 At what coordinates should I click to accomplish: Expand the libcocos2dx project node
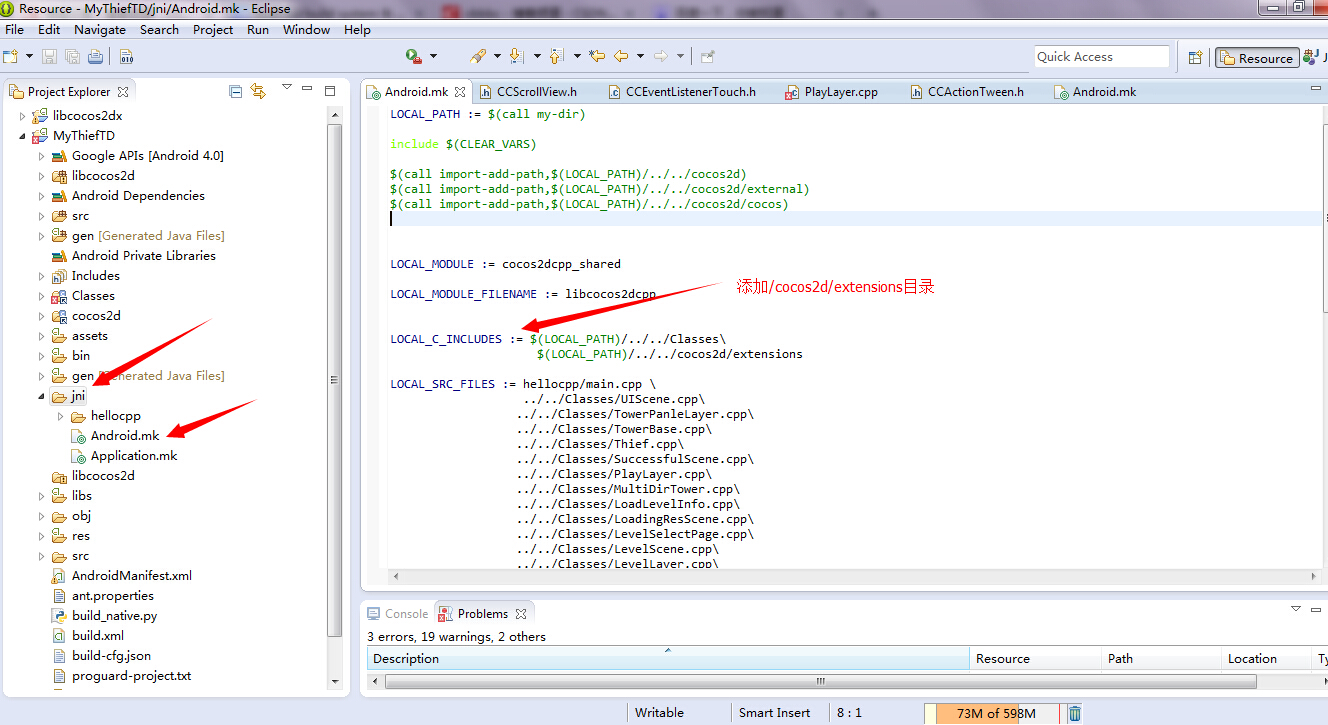point(23,116)
